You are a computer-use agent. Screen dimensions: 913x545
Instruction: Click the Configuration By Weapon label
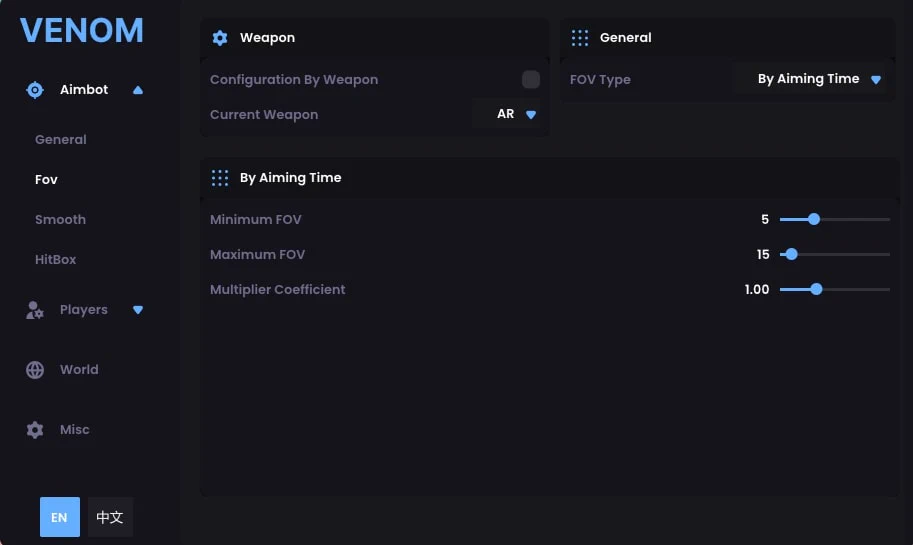pos(294,80)
